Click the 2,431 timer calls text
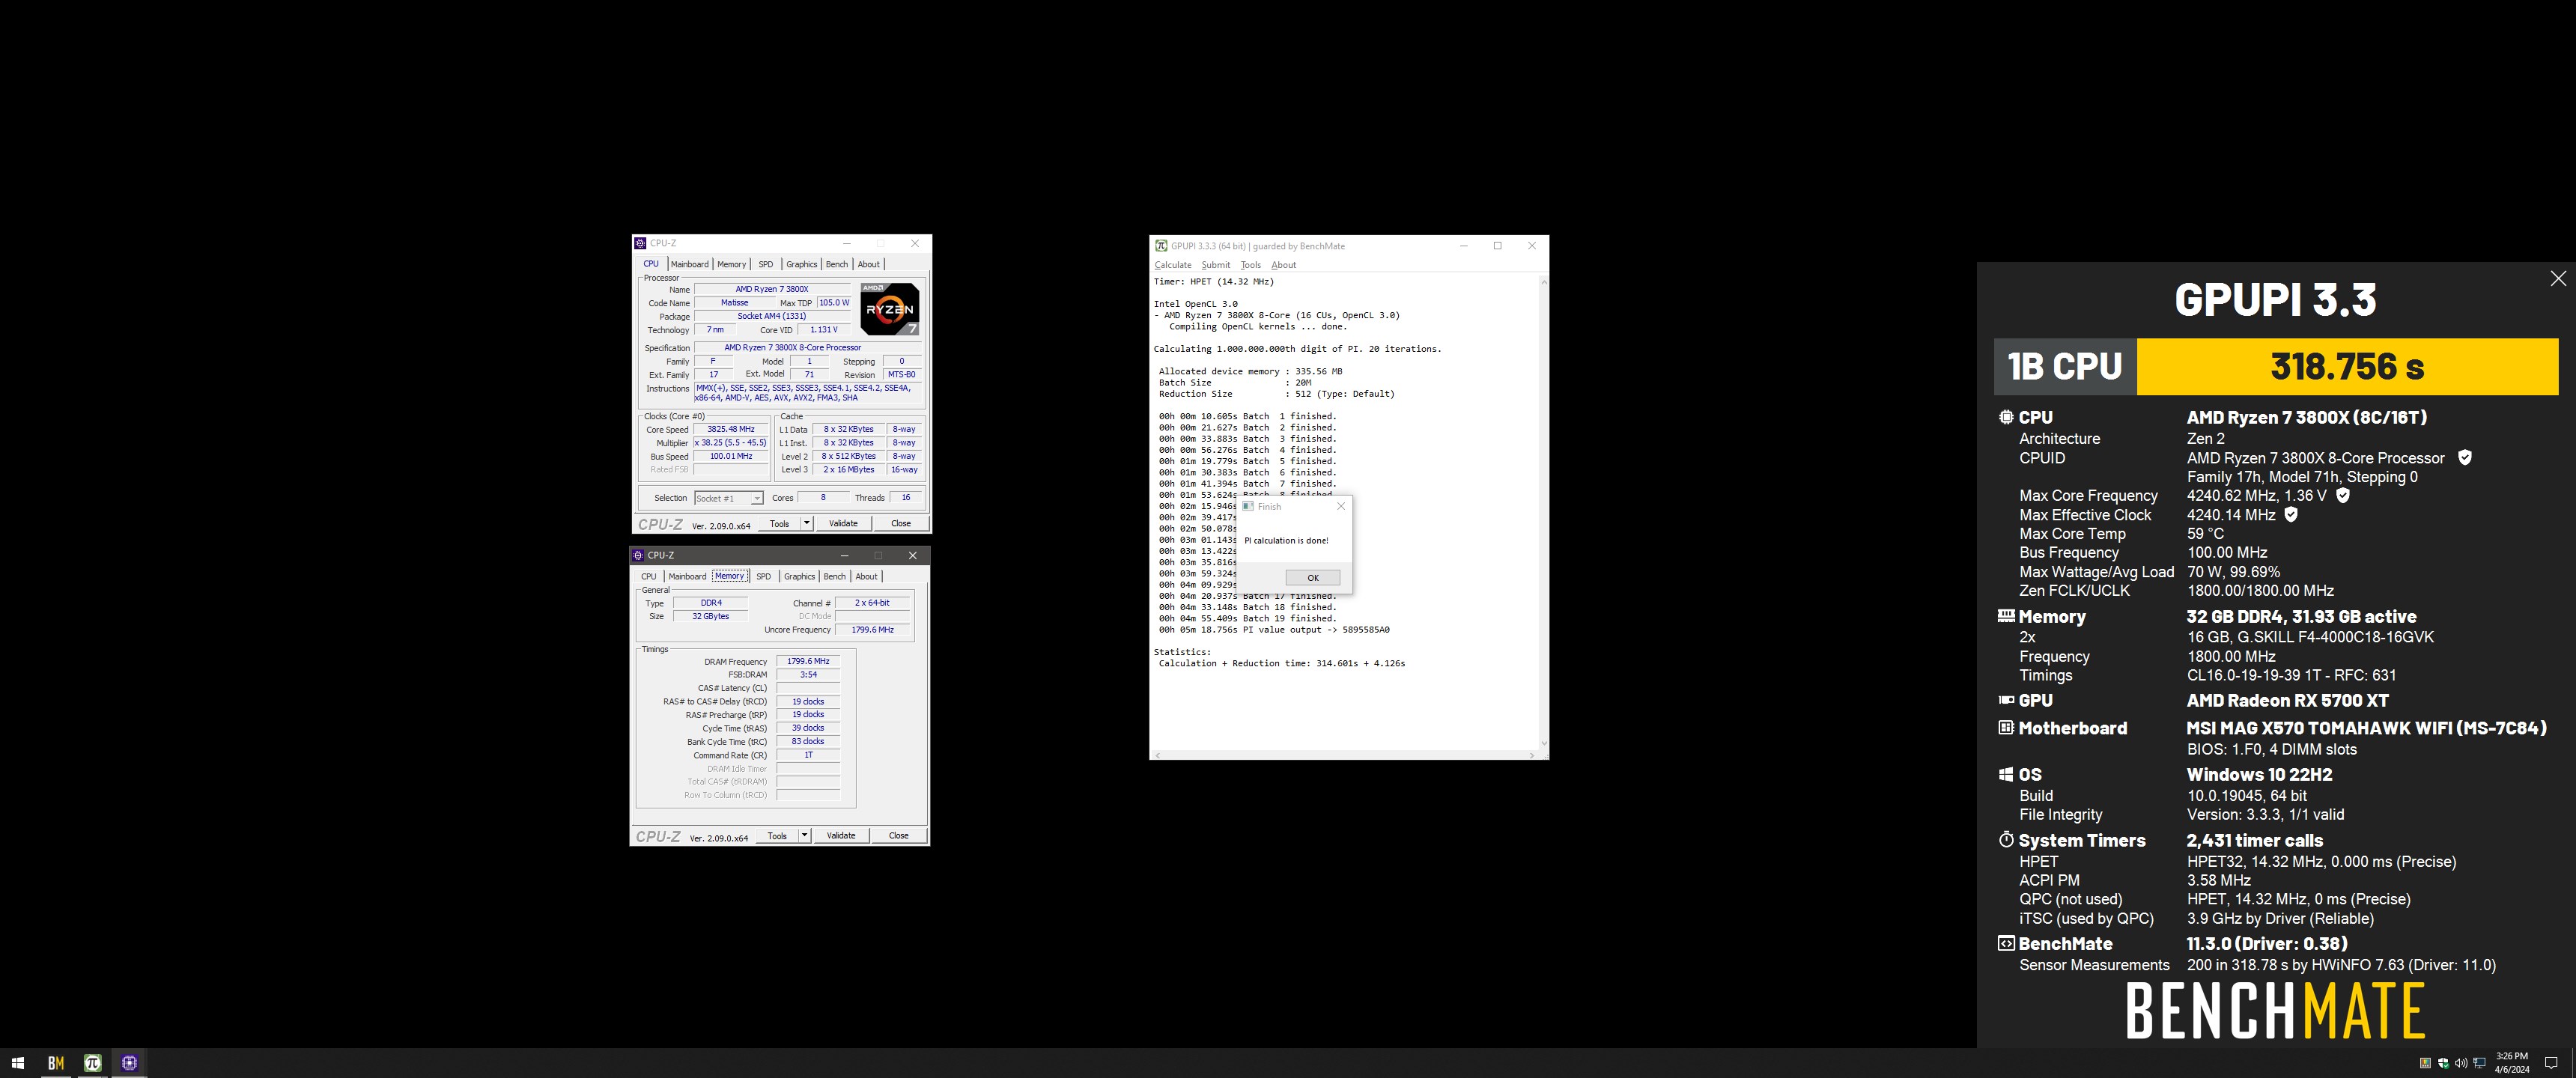Viewport: 2576px width, 1078px height. pyautogui.click(x=2254, y=840)
